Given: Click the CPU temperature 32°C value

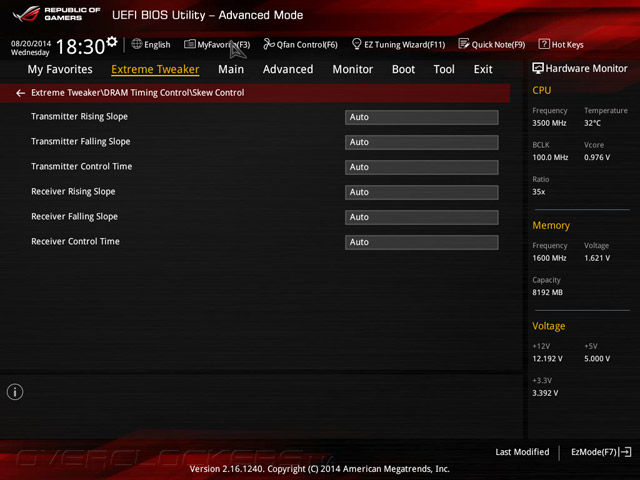Looking at the screenshot, I should point(592,123).
